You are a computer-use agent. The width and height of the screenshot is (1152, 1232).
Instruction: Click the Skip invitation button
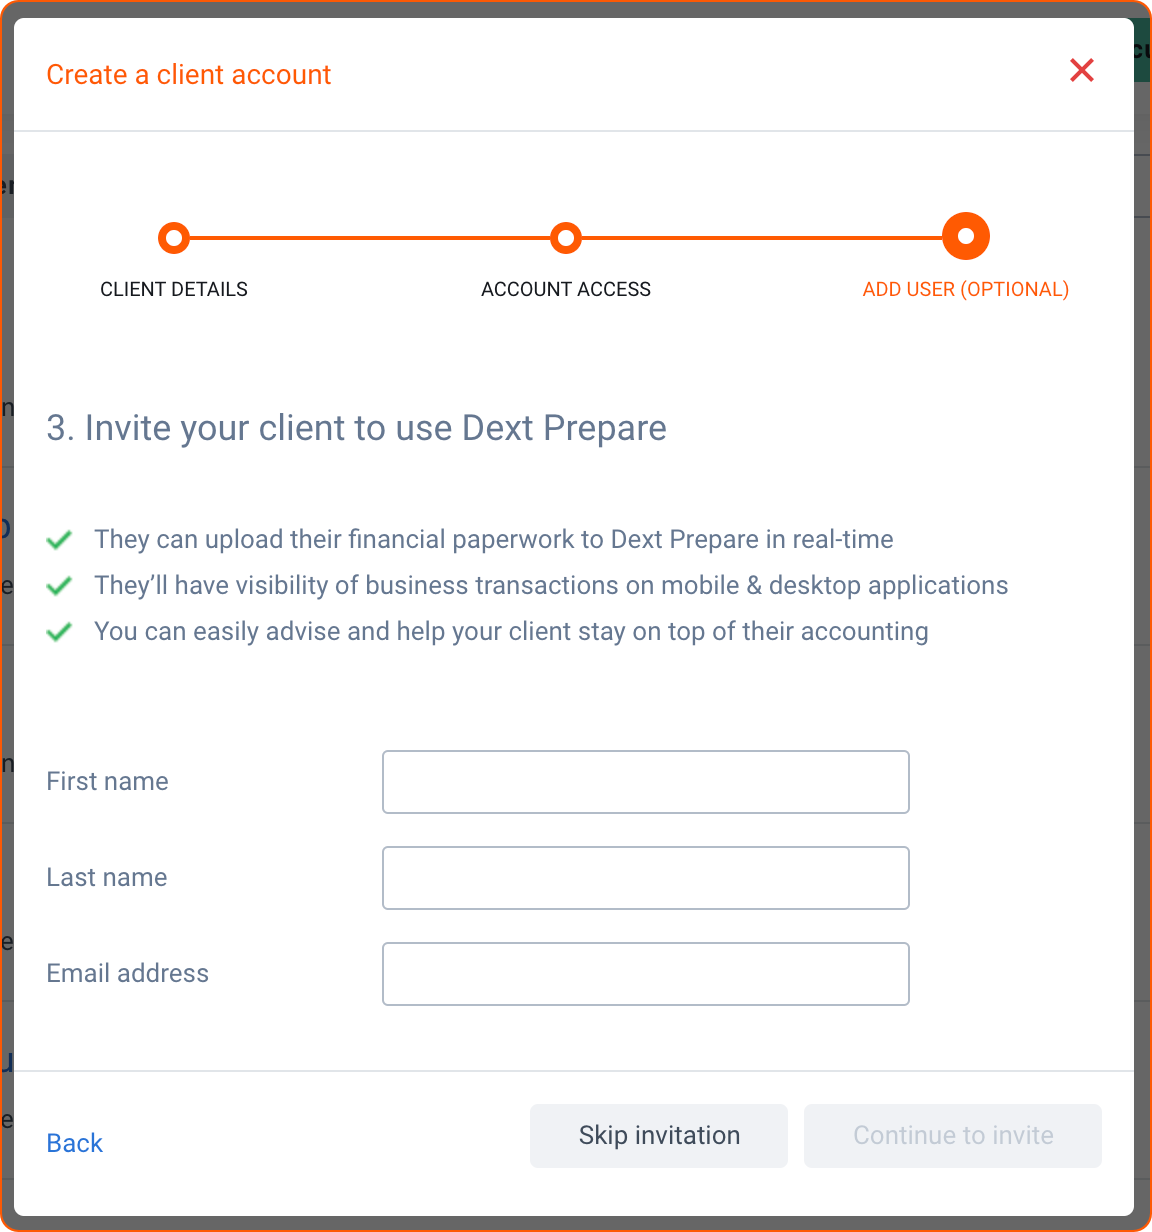659,1136
